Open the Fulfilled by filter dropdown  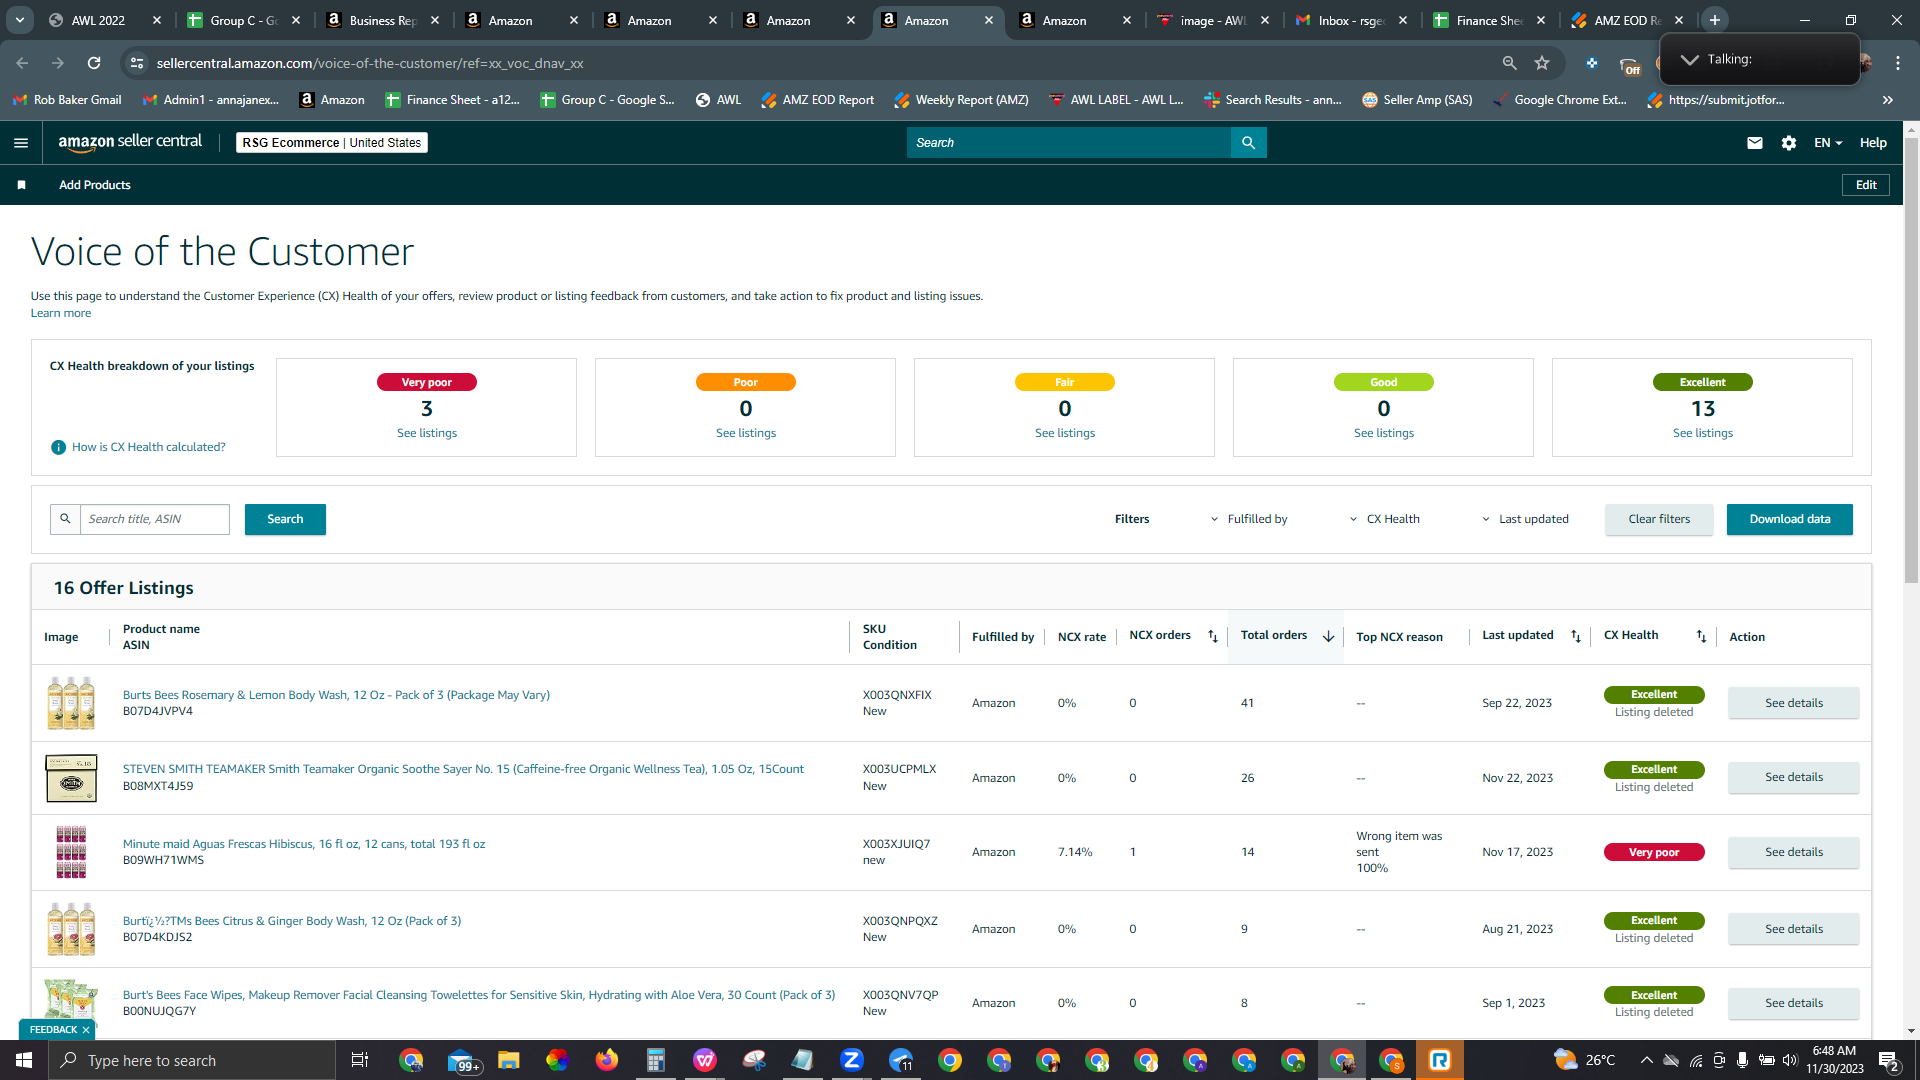tap(1249, 519)
